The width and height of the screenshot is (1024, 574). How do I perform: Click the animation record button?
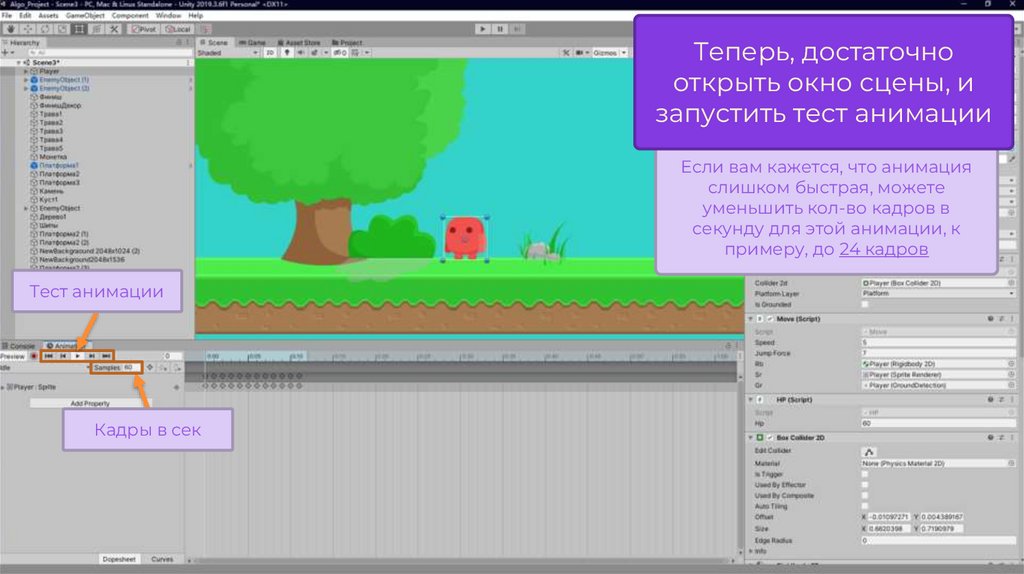[x=33, y=356]
